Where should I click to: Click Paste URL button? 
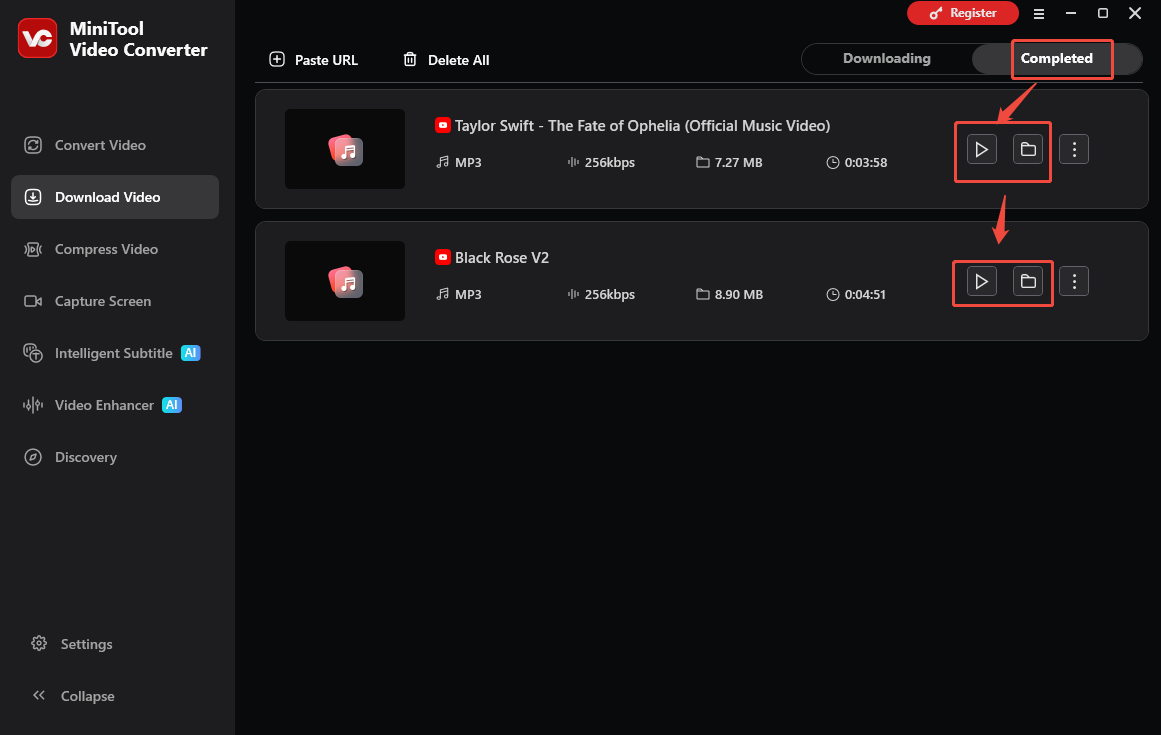313,60
